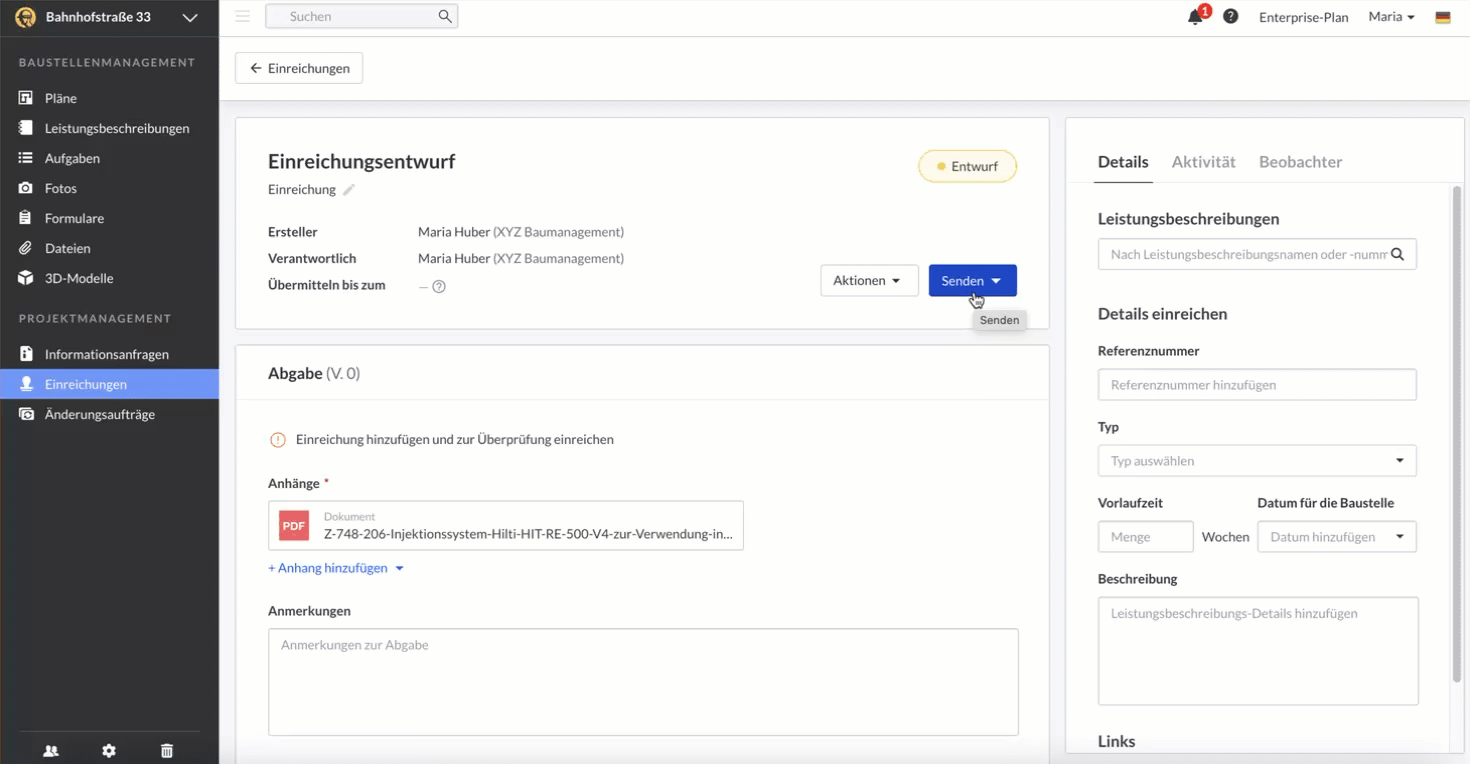This screenshot has height=764, width=1470.
Task: Click the search magnifier icon in Suchen
Action: click(x=445, y=16)
